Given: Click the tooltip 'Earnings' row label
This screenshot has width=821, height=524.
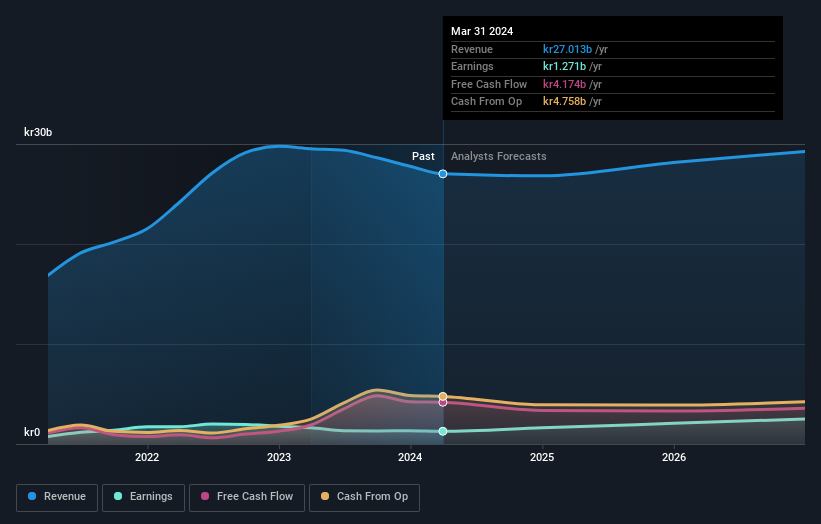Looking at the screenshot, I should point(472,66).
